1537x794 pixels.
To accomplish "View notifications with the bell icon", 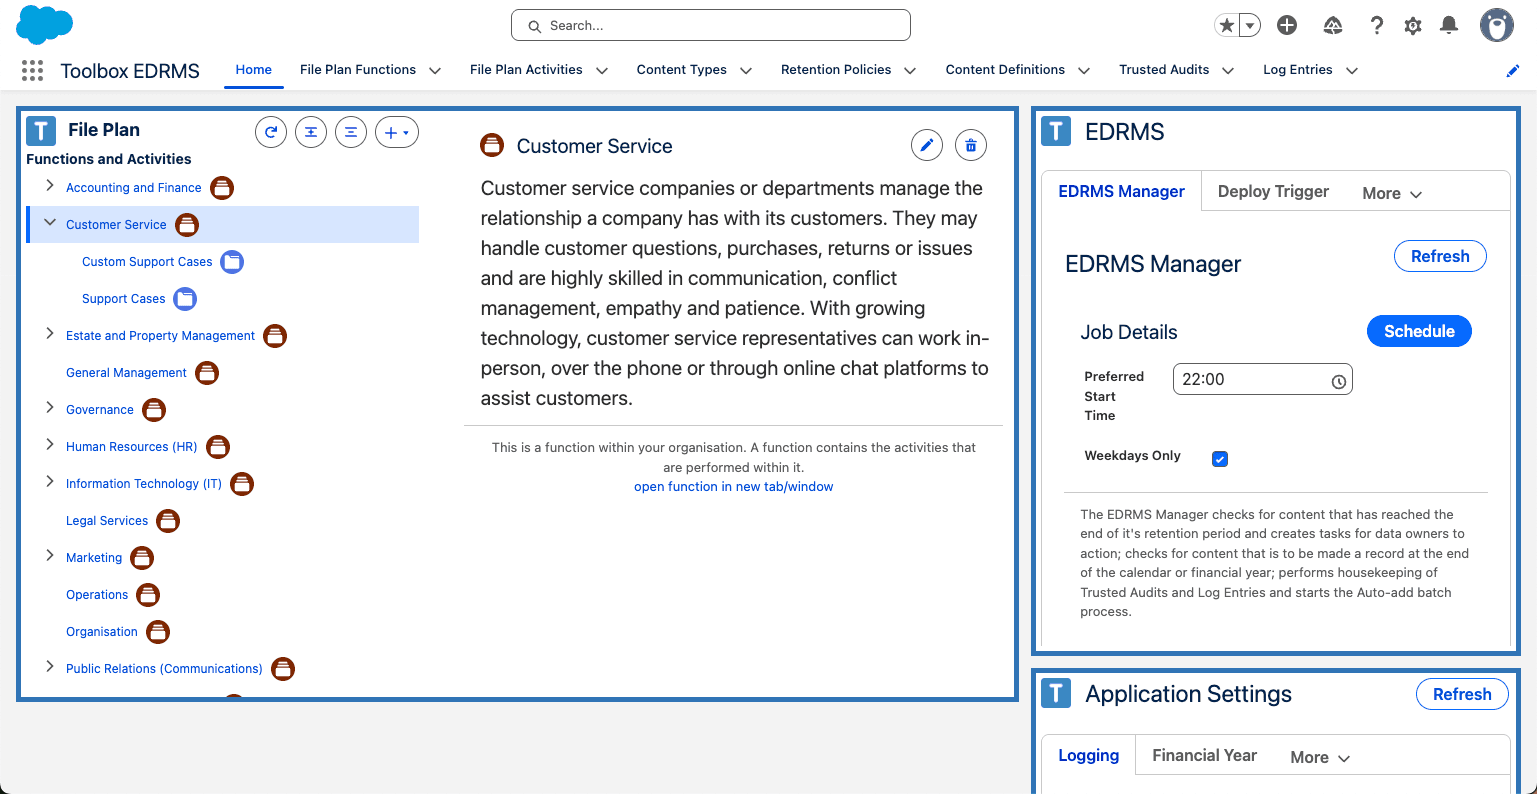I will point(1449,26).
